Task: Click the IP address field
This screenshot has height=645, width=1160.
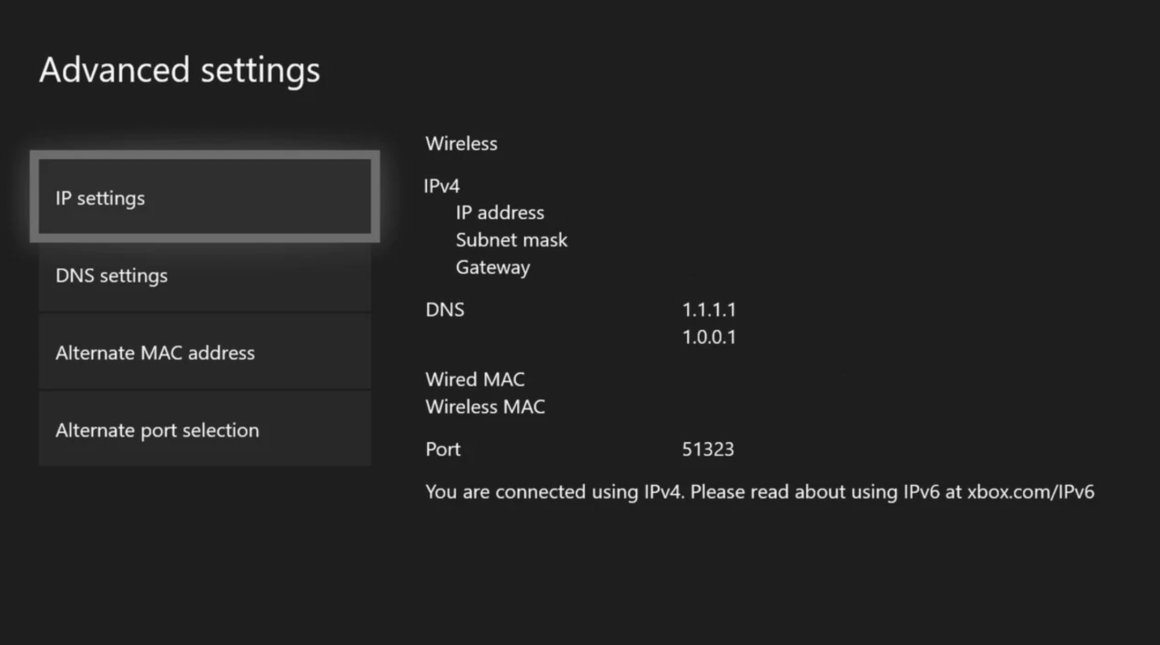Action: tap(500, 212)
